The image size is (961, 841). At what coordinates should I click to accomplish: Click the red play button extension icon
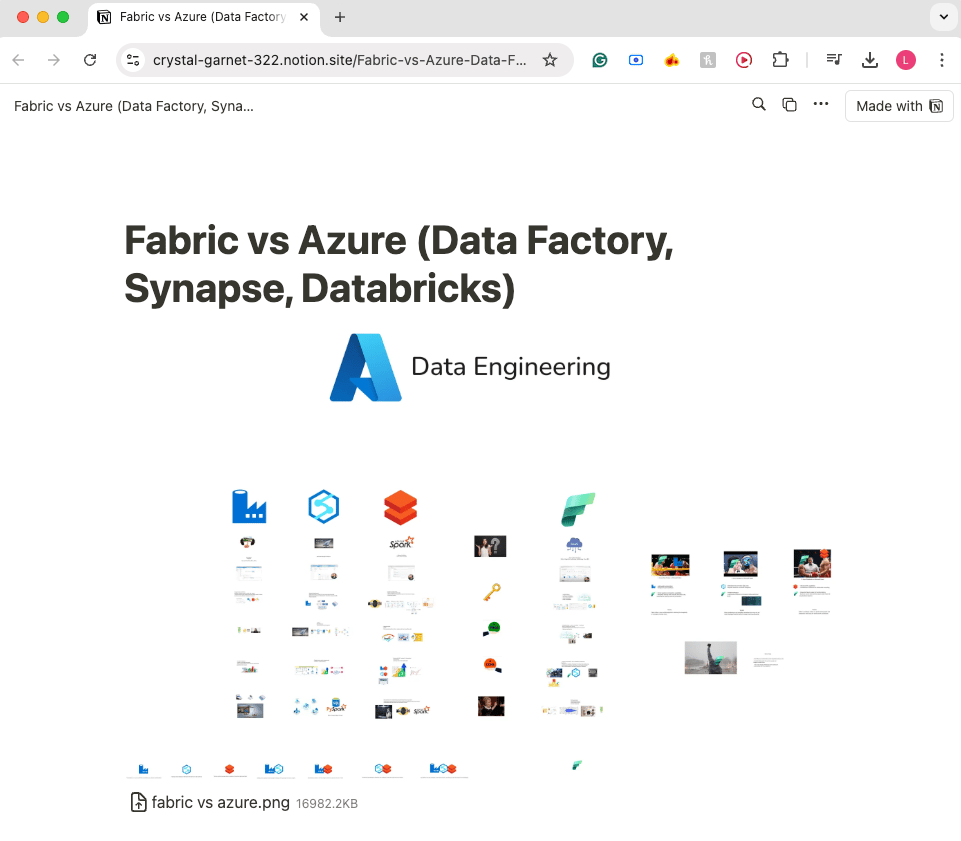point(744,60)
